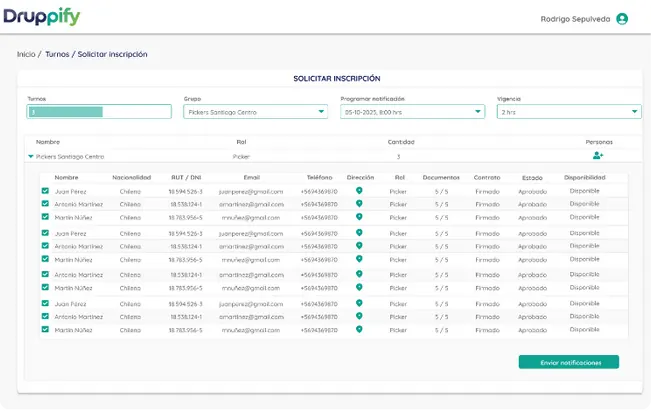Click the Dirección column header
651x411 pixels.
pos(360,178)
